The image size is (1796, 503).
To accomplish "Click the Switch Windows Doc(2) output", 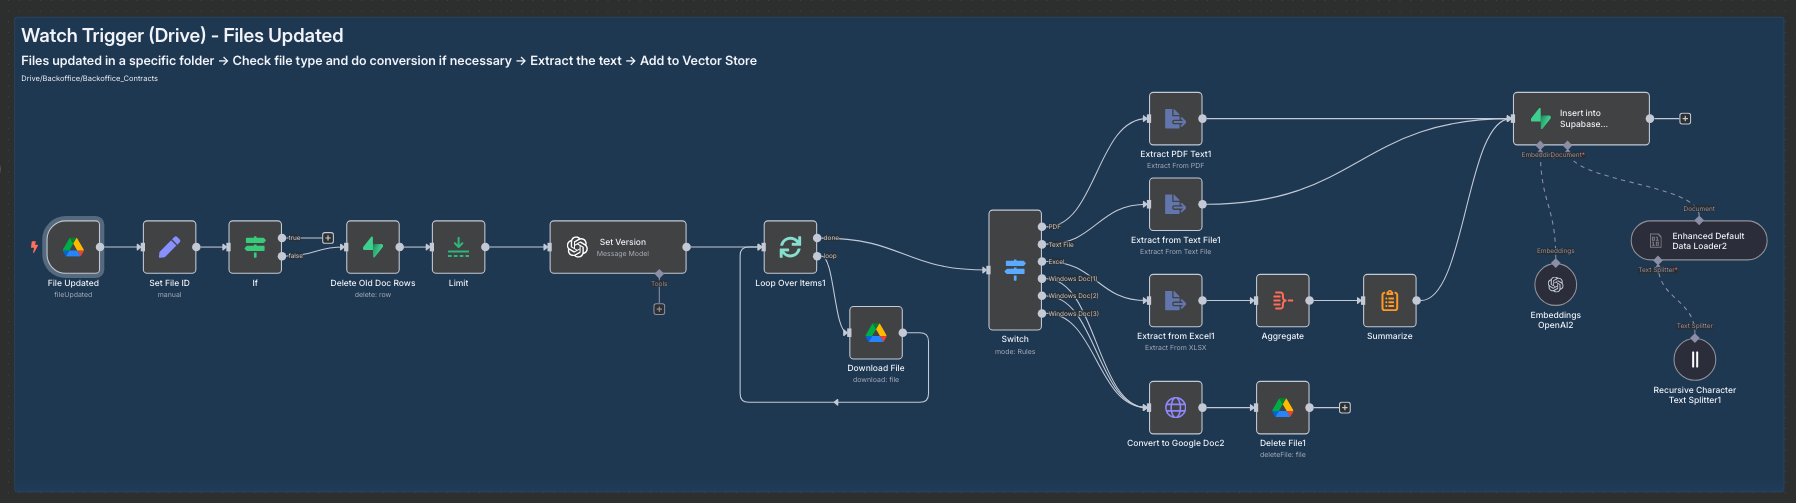I will point(1042,296).
